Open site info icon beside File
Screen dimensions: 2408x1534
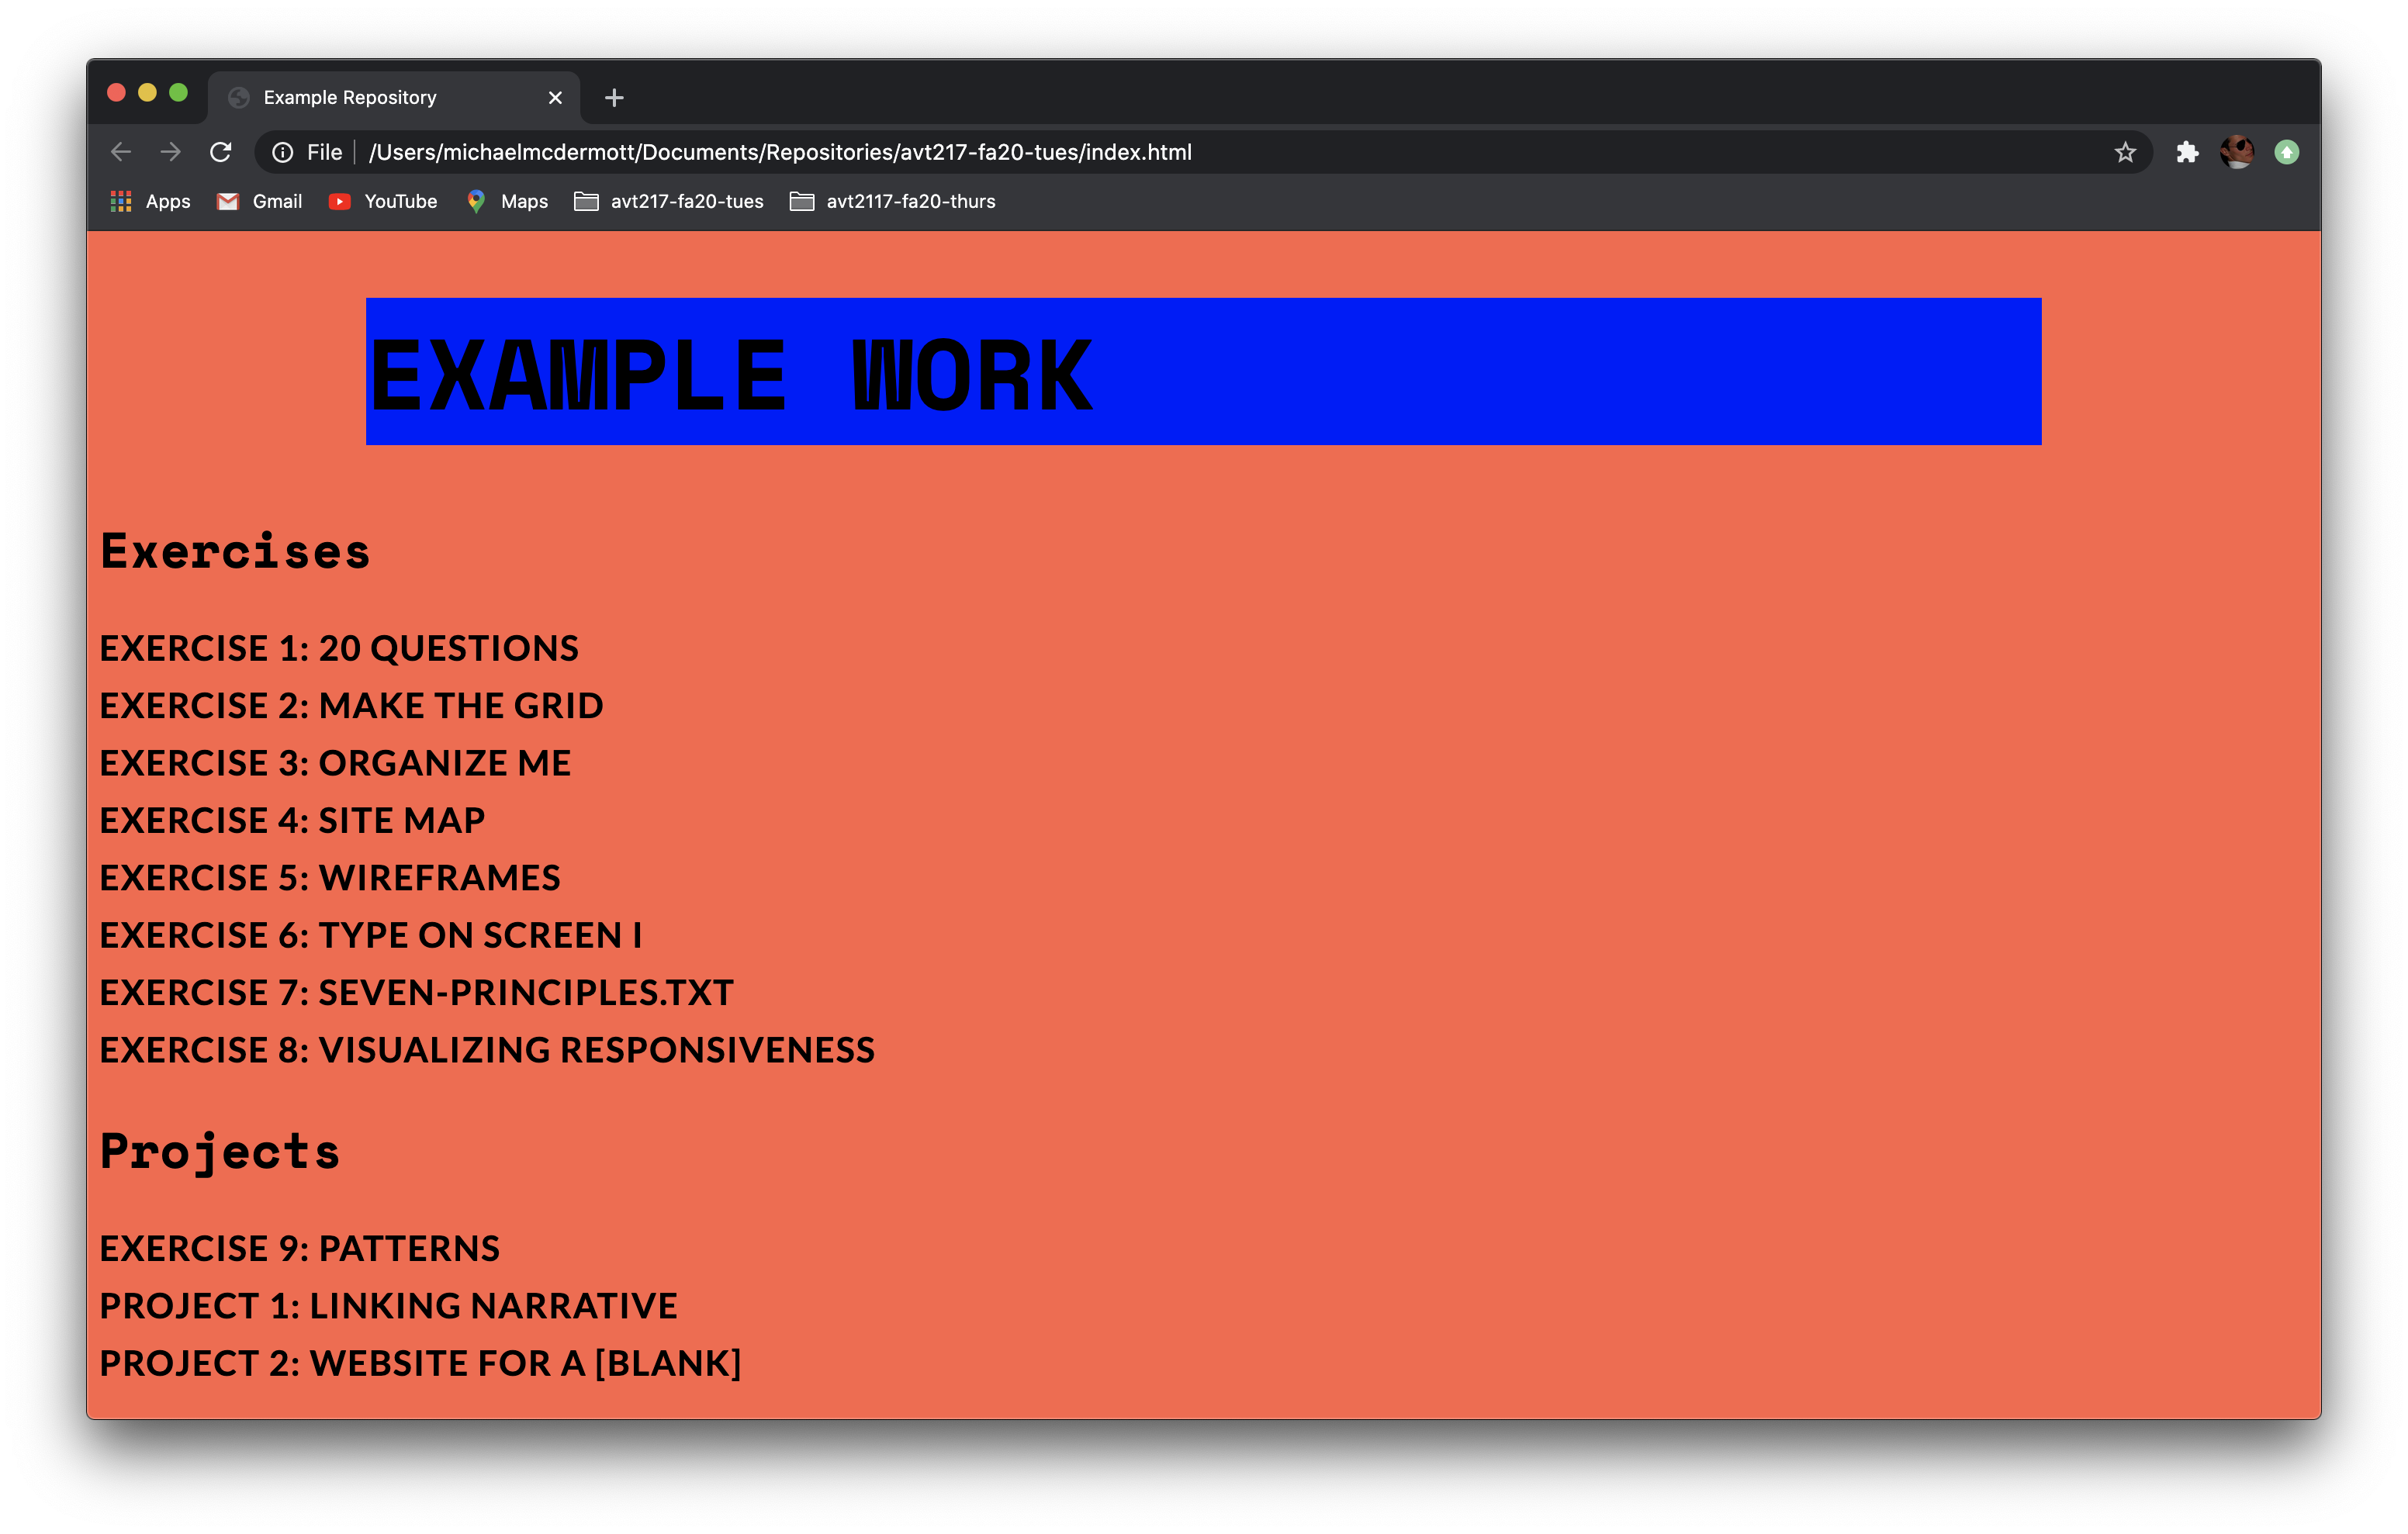pyautogui.click(x=283, y=152)
